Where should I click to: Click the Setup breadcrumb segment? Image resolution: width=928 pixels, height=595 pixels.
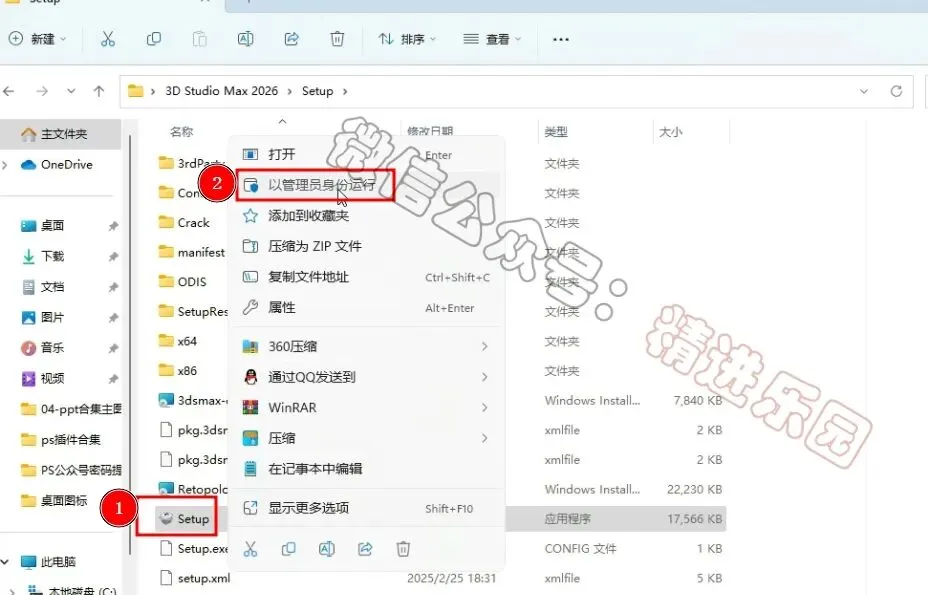[317, 91]
